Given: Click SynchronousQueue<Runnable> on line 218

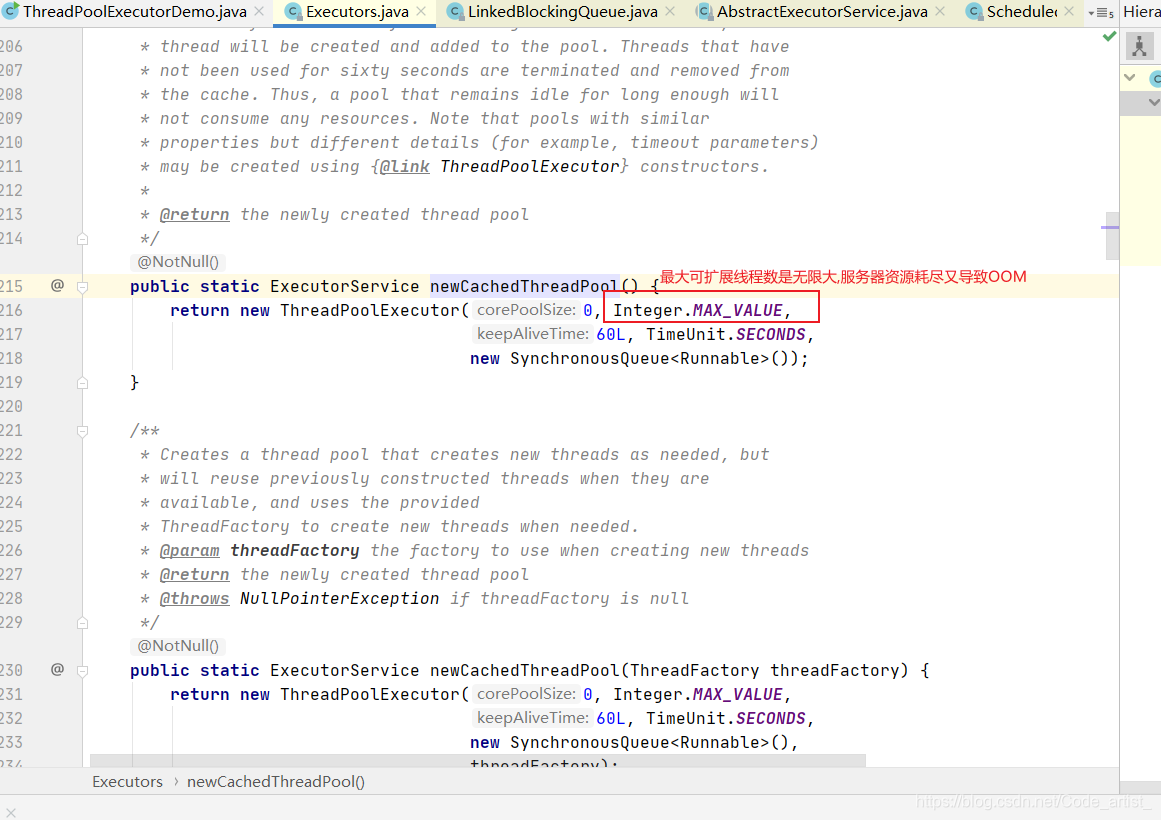Looking at the screenshot, I should 639,359.
